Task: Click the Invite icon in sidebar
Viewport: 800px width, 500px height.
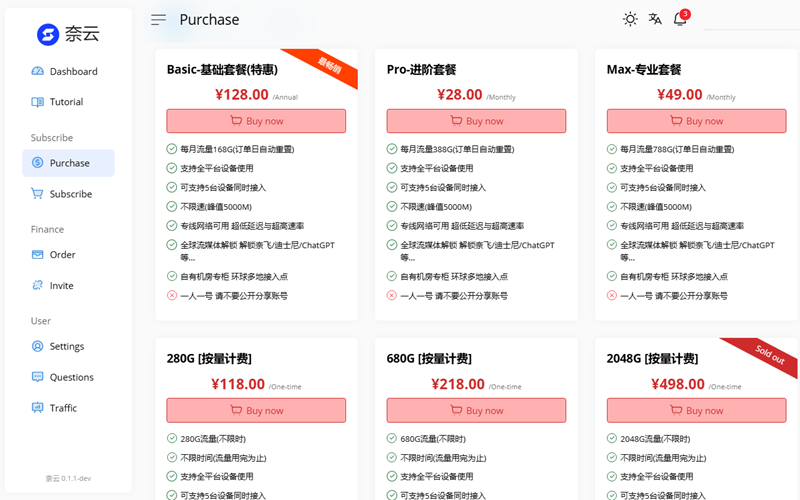Action: point(38,285)
